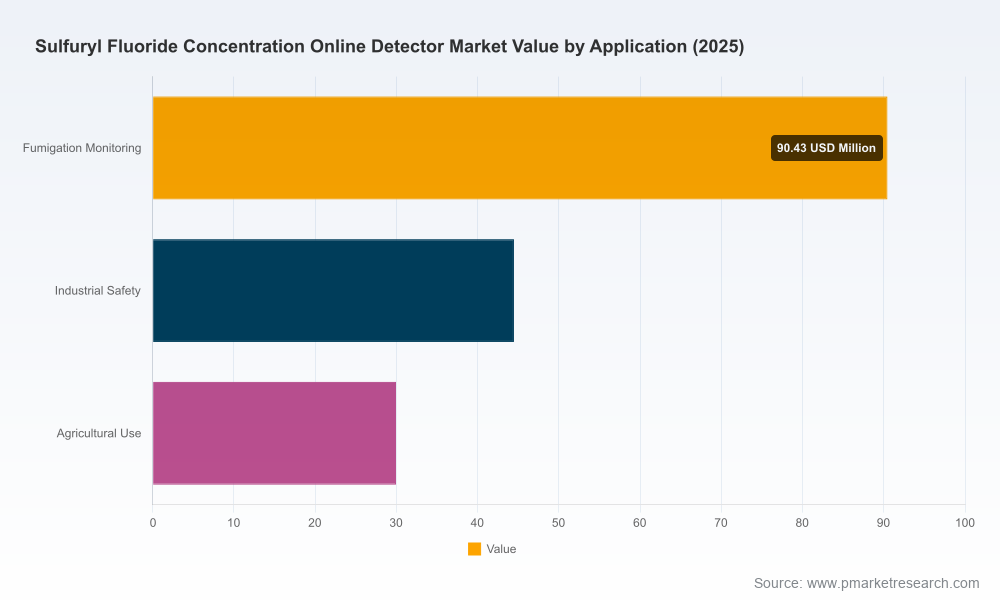Click the 0 tick on the x-axis
1000x600 pixels.
pyautogui.click(x=153, y=523)
